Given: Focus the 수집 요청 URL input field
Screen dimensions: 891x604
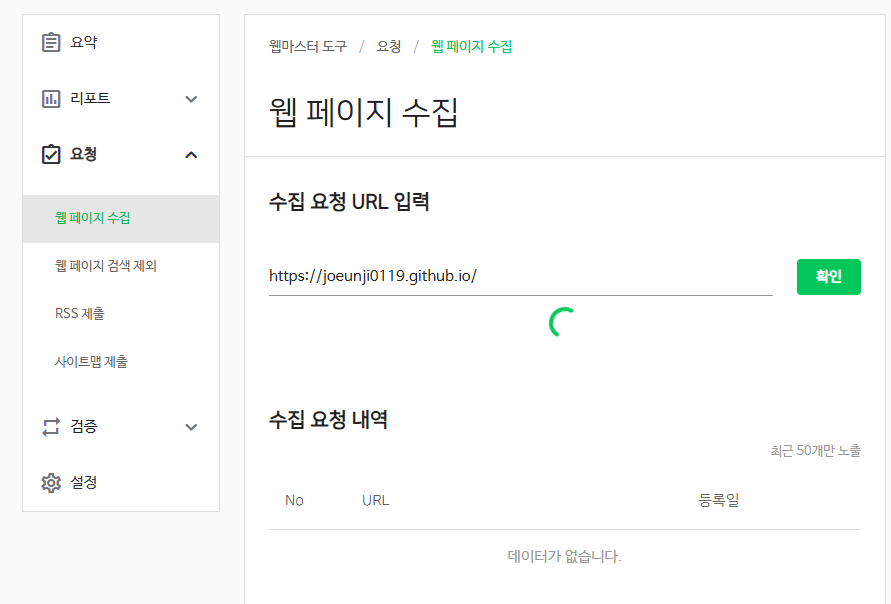Looking at the screenshot, I should (521, 276).
